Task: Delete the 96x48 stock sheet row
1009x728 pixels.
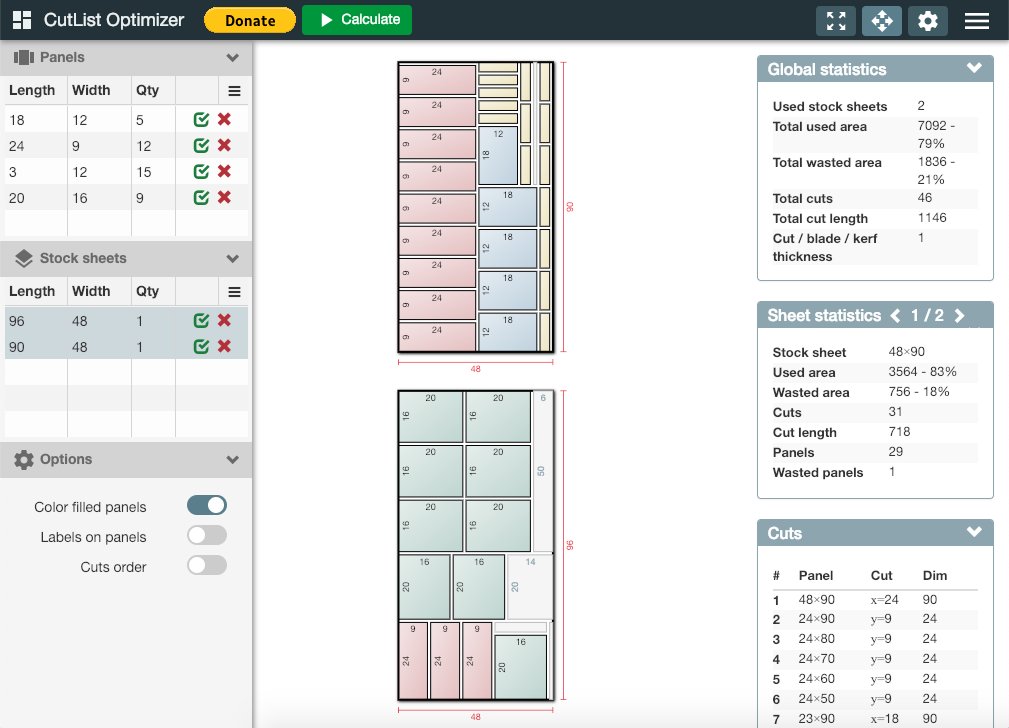Action: 224,320
